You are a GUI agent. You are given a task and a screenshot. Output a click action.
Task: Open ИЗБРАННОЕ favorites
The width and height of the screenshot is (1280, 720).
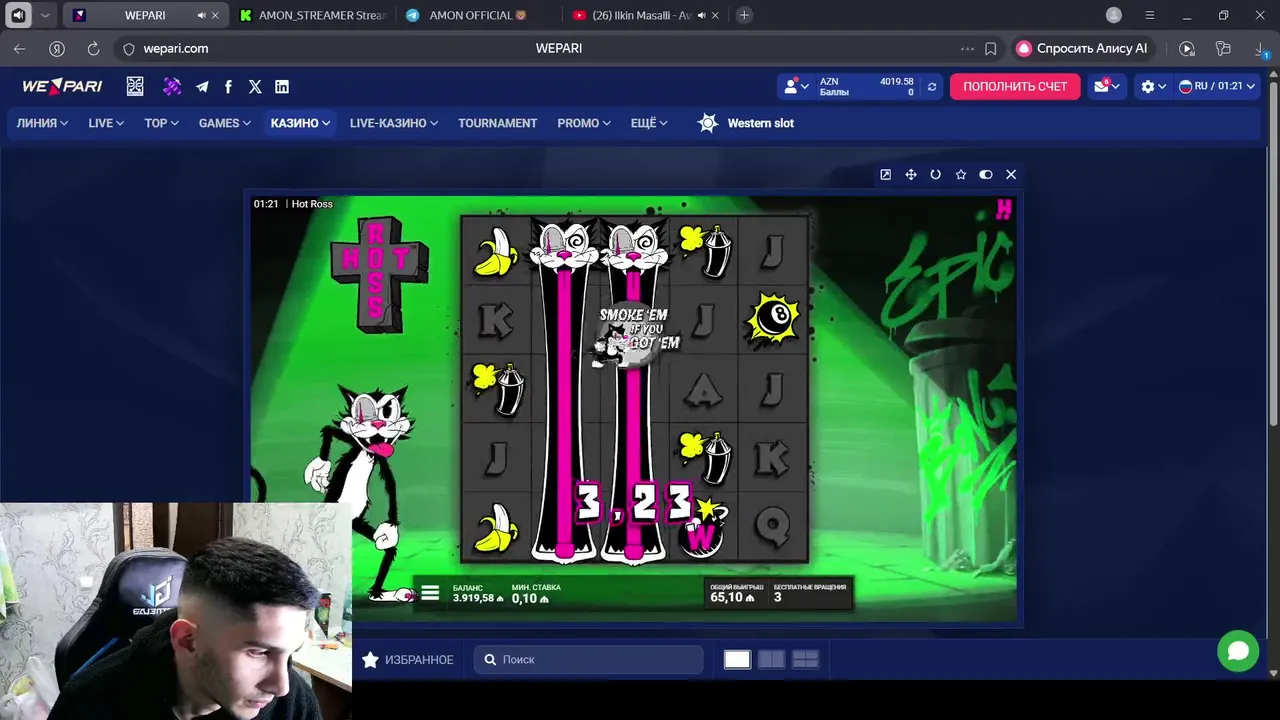click(x=408, y=660)
